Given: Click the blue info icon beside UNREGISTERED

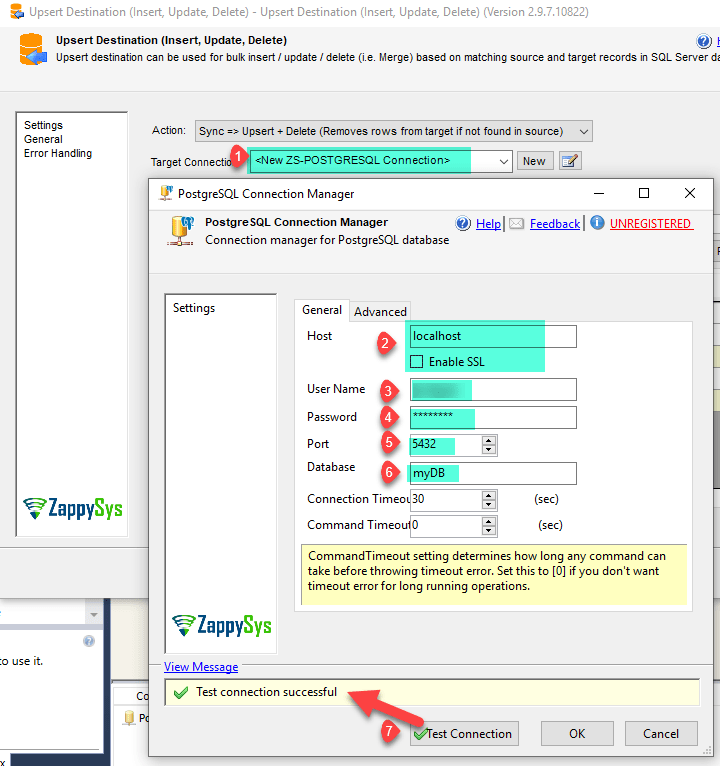Looking at the screenshot, I should click(597, 223).
